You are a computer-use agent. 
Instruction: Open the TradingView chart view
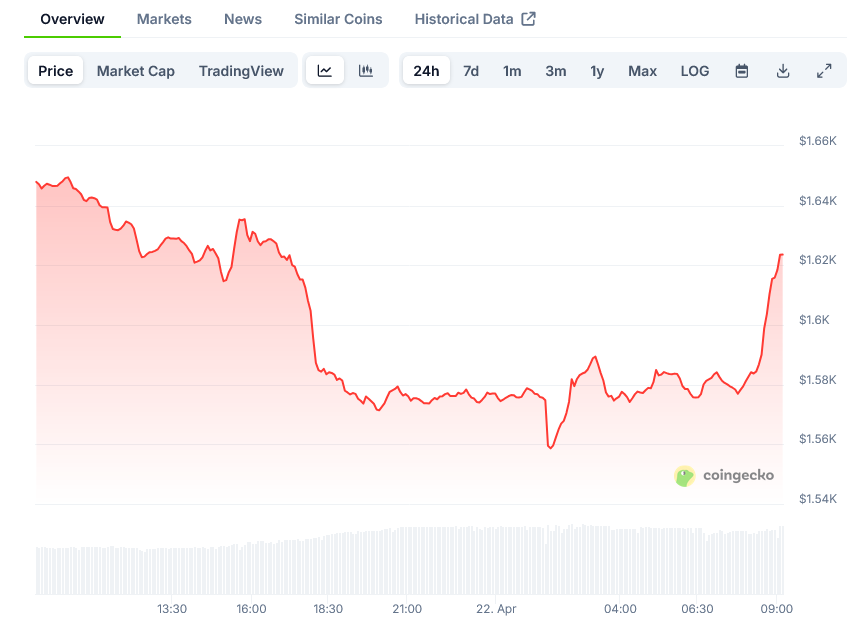(x=241, y=71)
